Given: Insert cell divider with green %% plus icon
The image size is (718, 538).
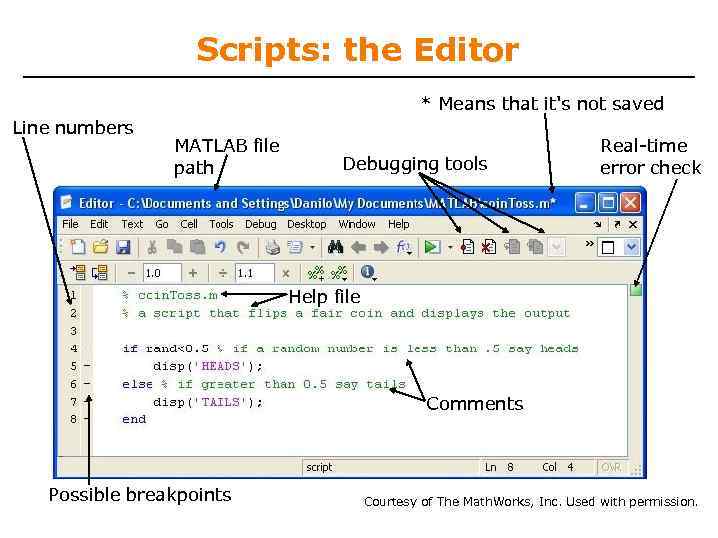Looking at the screenshot, I should 316,273.
